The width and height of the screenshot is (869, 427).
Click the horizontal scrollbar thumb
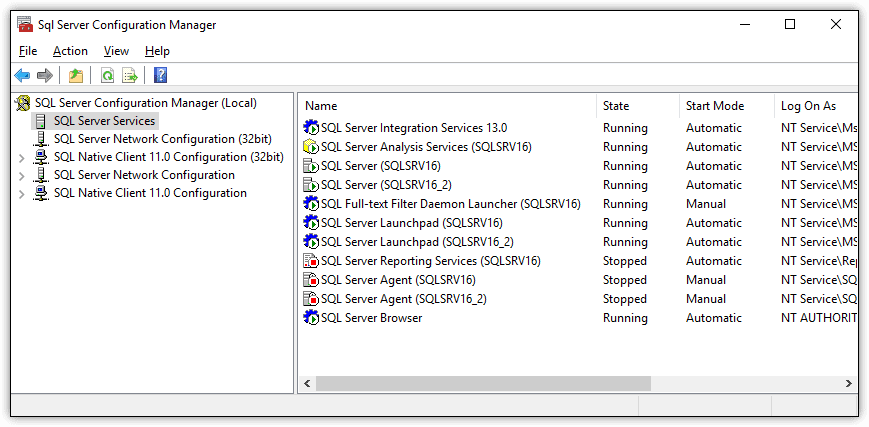point(483,383)
